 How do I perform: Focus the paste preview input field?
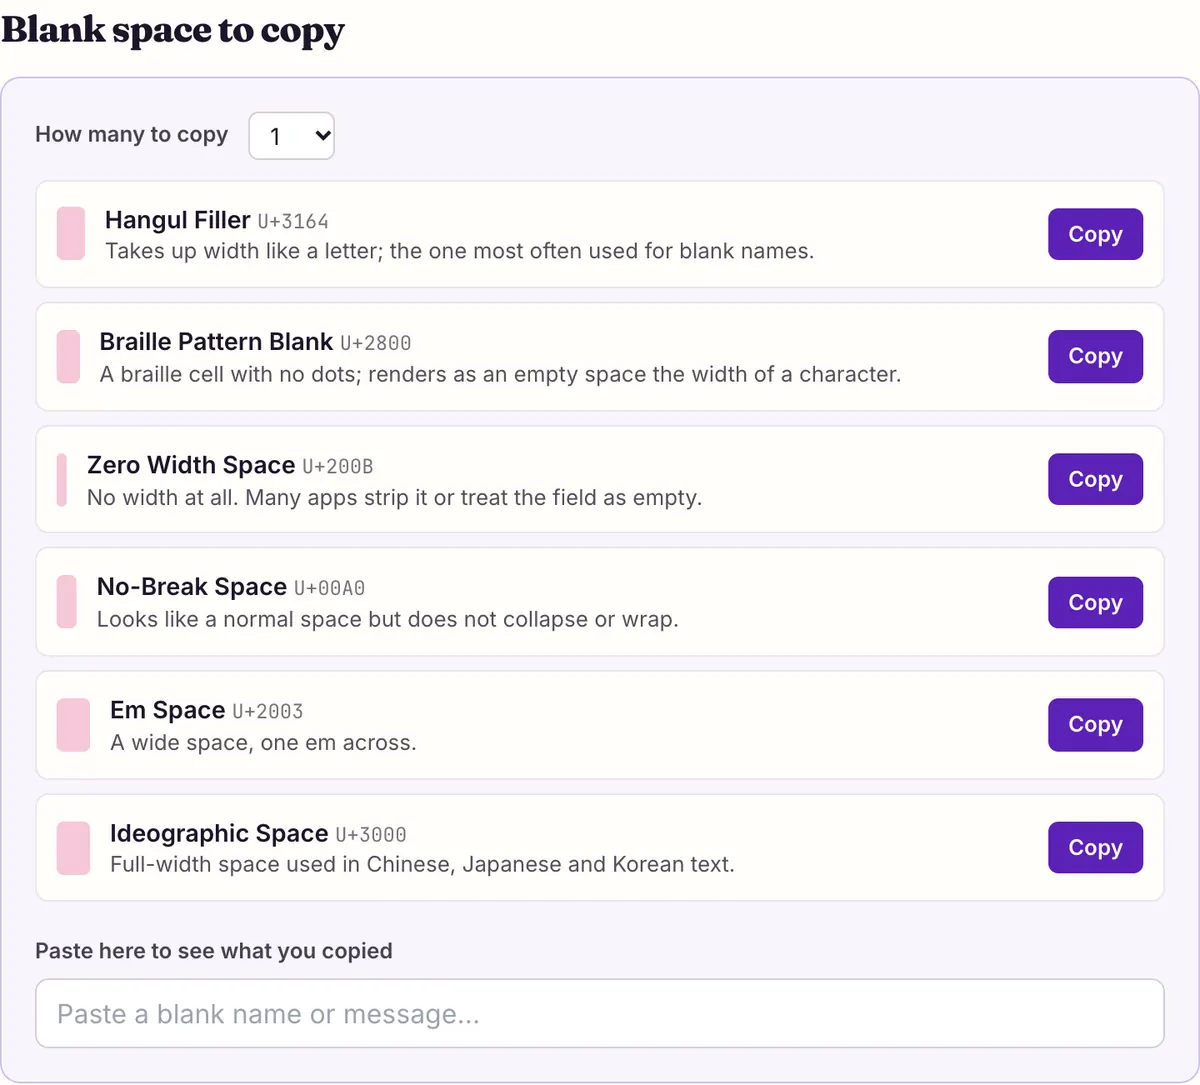coord(600,1013)
